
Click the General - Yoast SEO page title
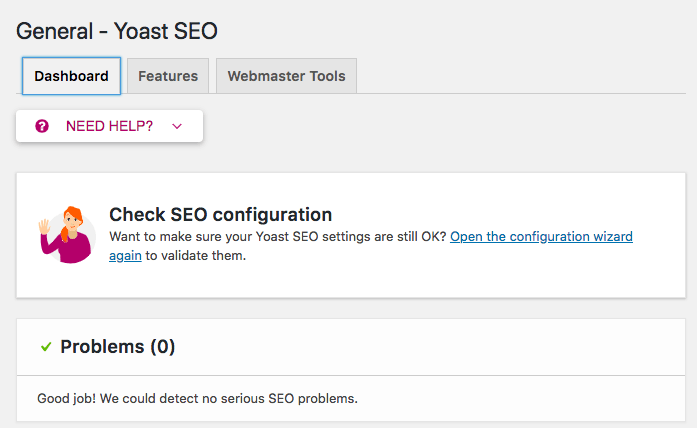(117, 31)
